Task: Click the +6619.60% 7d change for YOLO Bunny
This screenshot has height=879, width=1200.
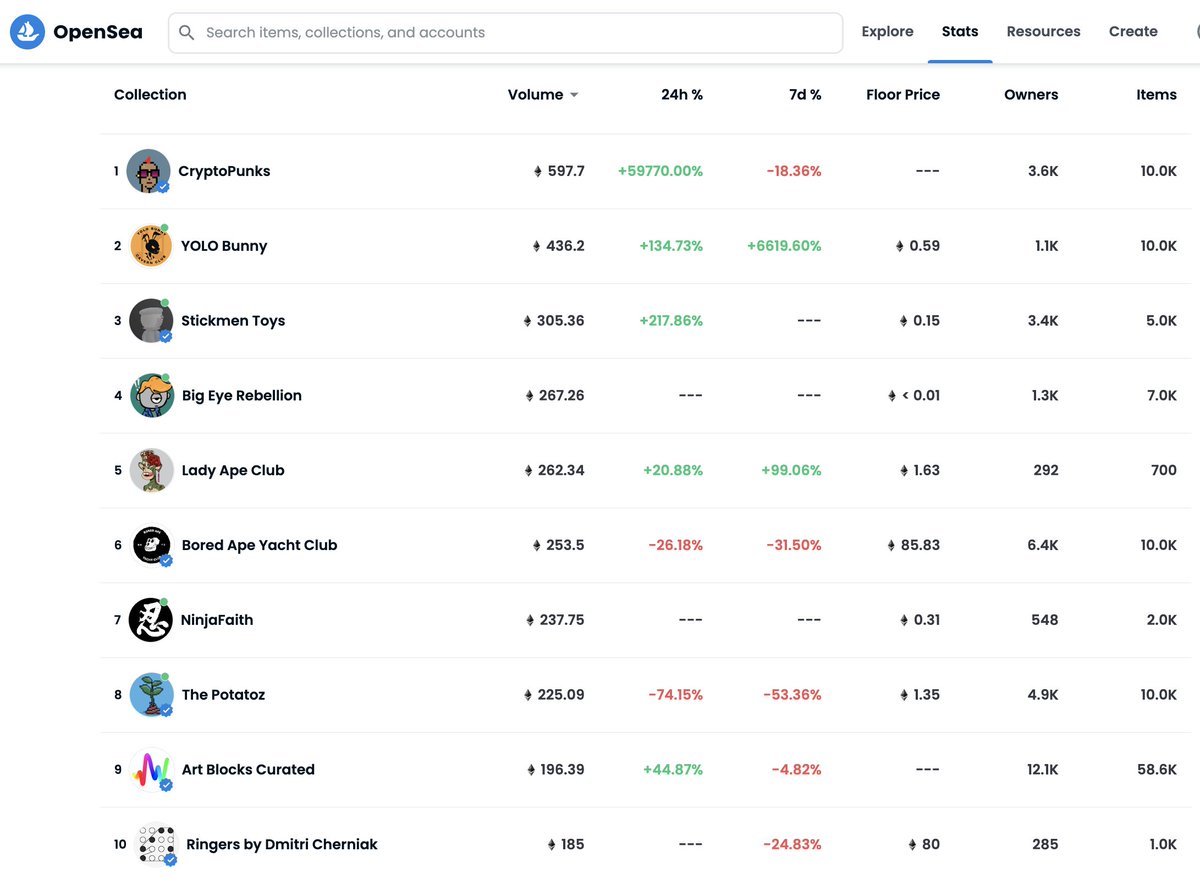Action: 784,246
